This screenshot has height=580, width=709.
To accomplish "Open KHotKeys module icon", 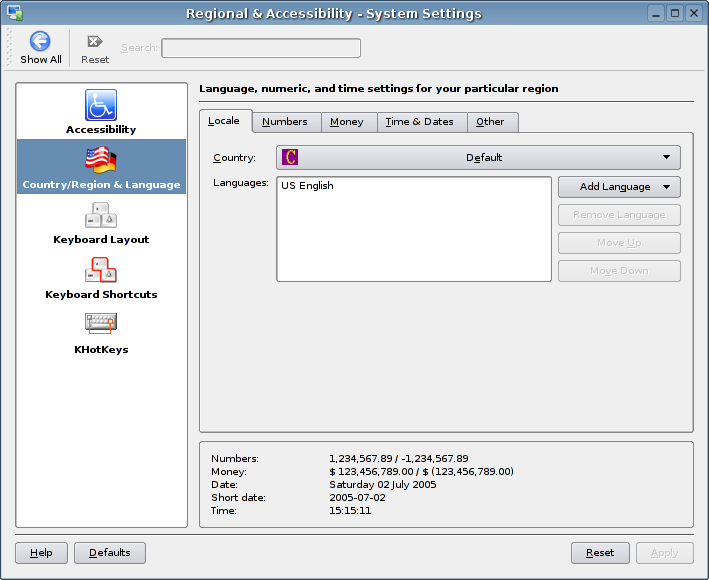I will tap(101, 324).
